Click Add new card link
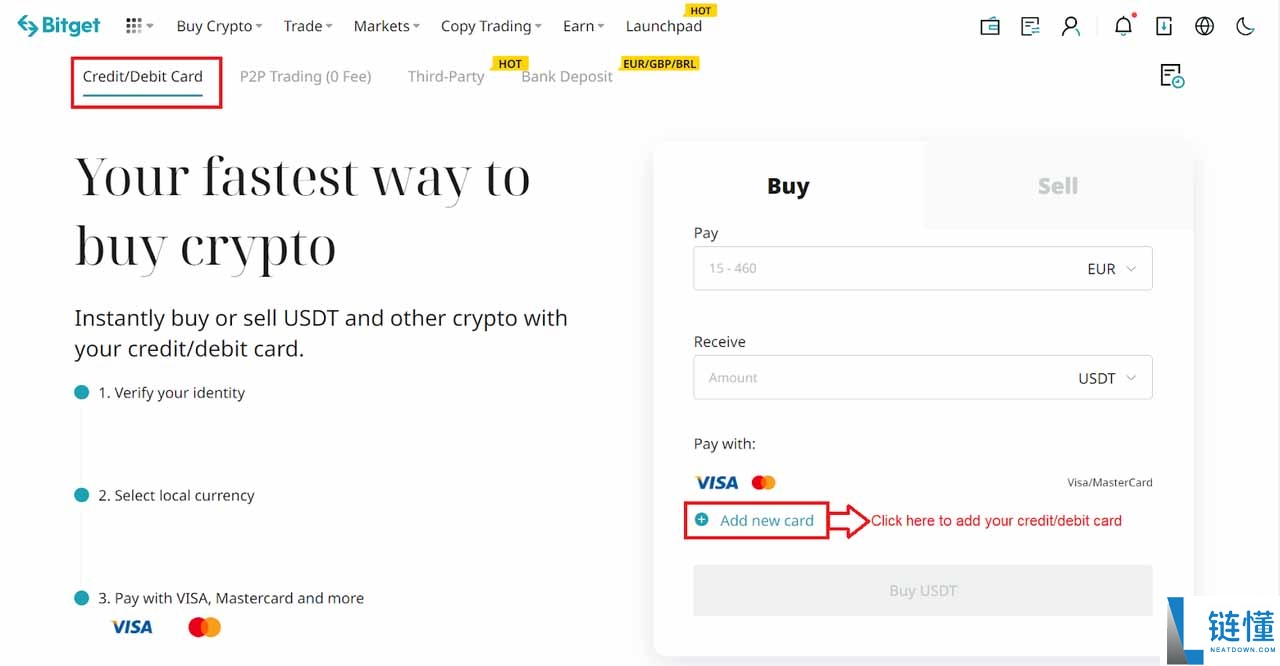Screen dimensions: 1280x666 pyautogui.click(x=766, y=520)
